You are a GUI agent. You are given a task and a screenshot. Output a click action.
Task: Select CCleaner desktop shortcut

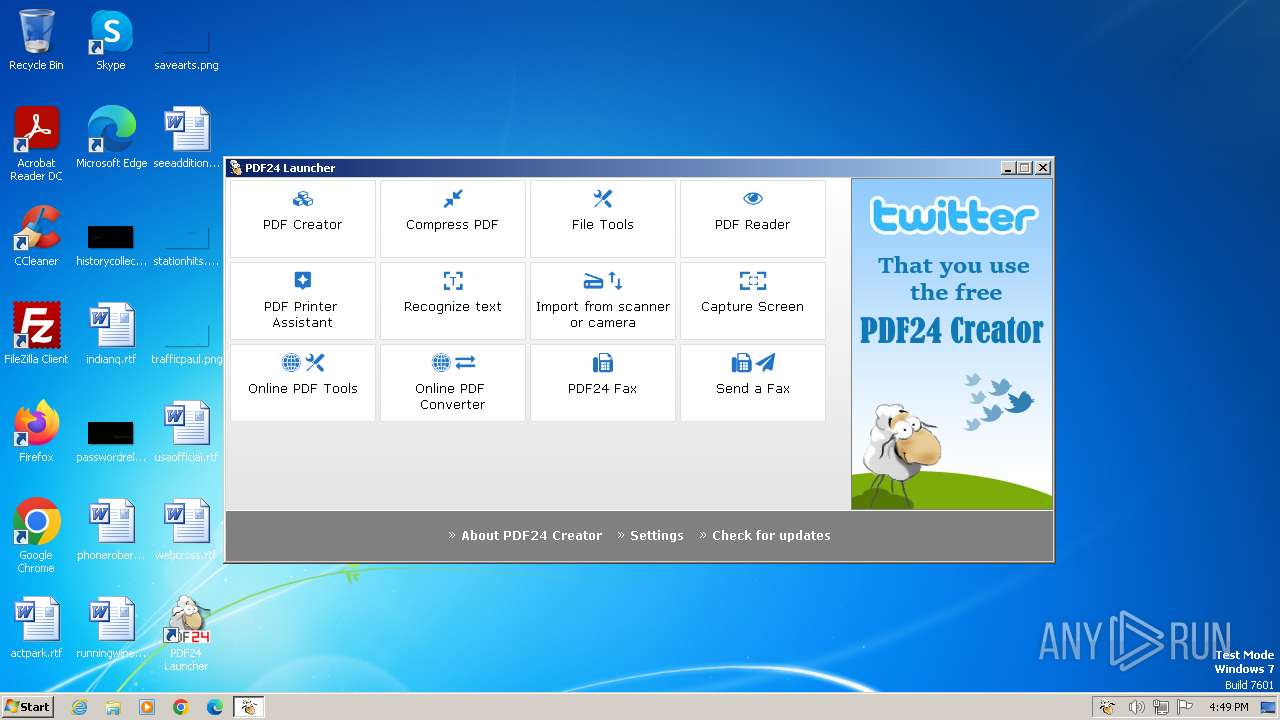36,235
